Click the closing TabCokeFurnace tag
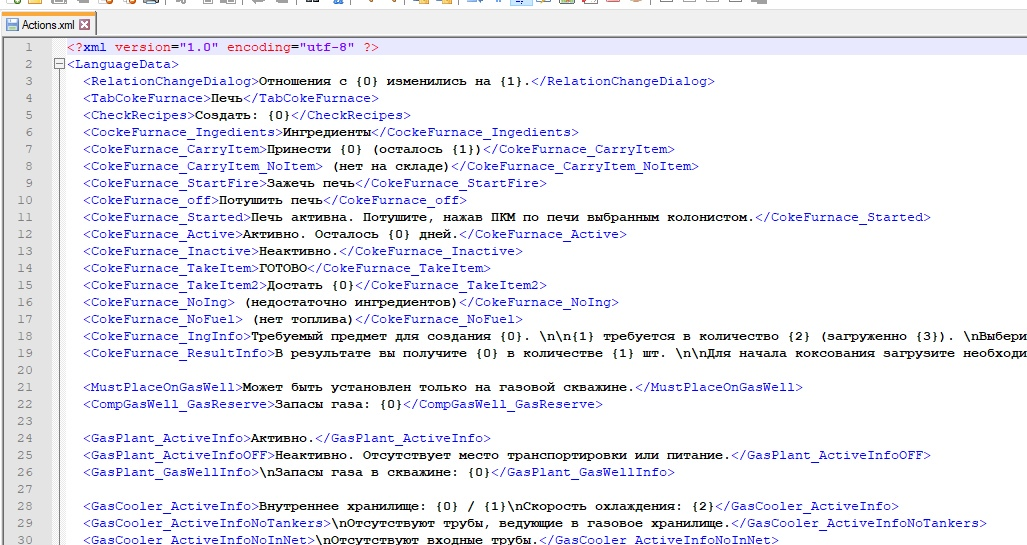Viewport: 1027px width, 545px height. [x=311, y=98]
